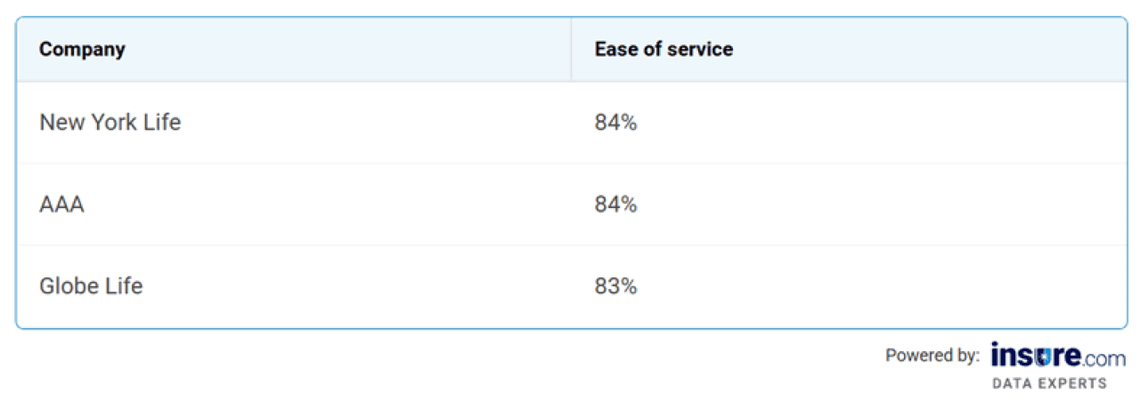The image size is (1140, 409).
Task: Click the word Life in Globe Life
Action: 125,286
